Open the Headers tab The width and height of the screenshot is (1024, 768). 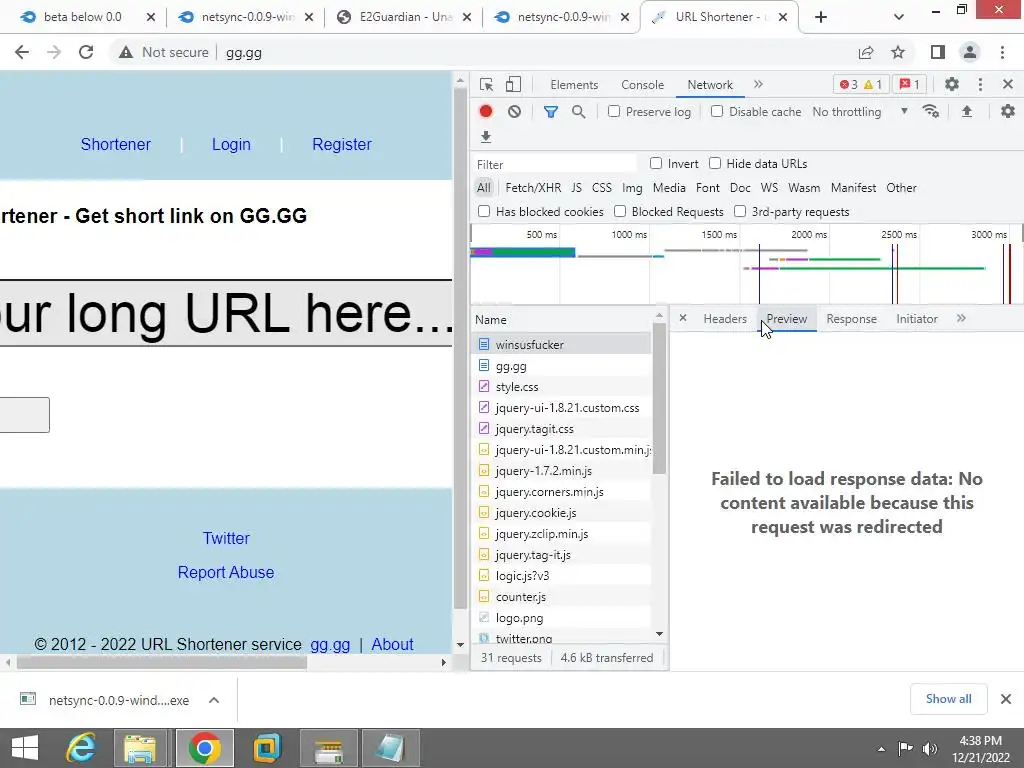pos(725,319)
